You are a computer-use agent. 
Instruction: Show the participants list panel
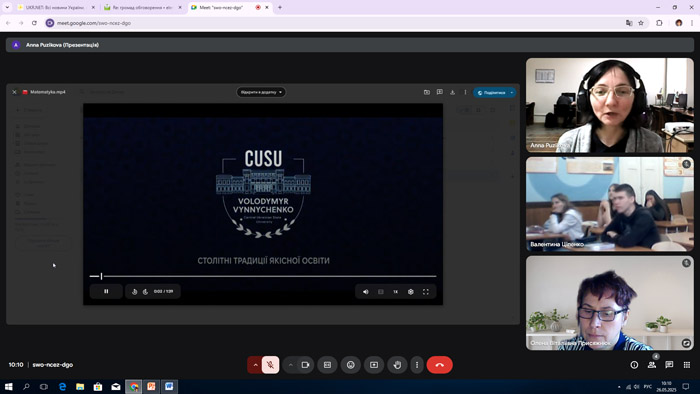[652, 365]
